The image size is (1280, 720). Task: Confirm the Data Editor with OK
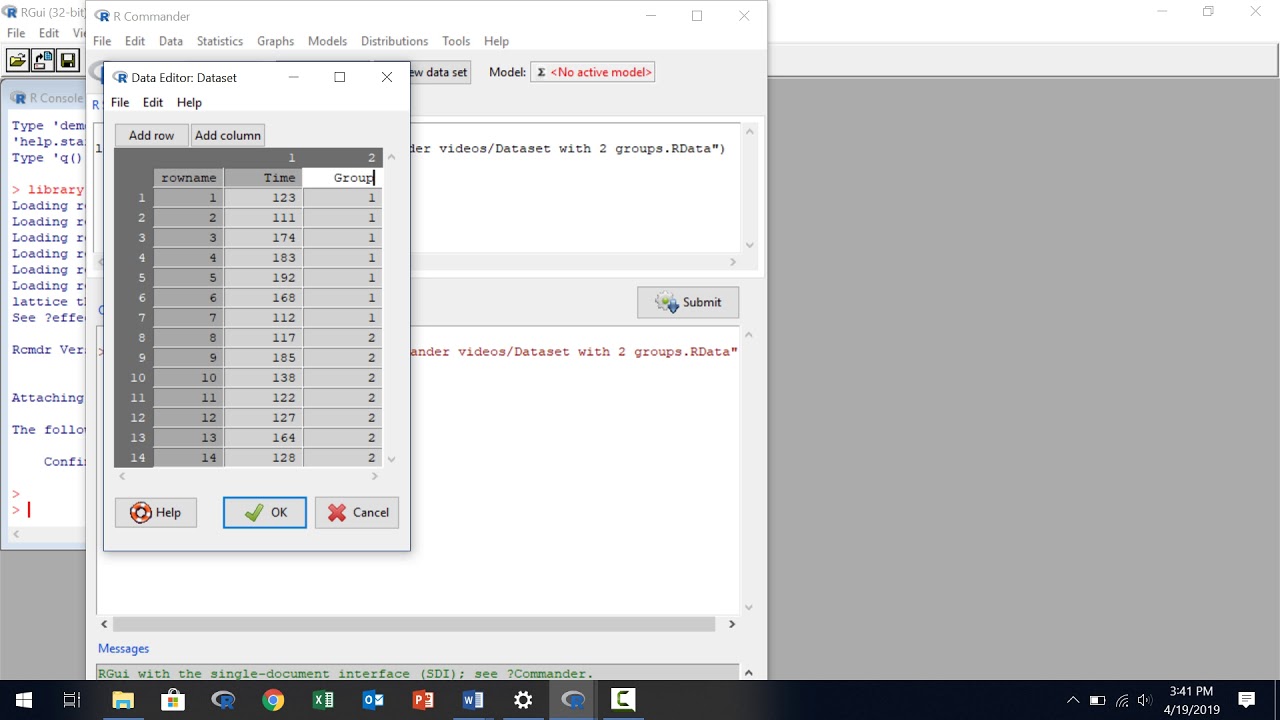coord(265,512)
